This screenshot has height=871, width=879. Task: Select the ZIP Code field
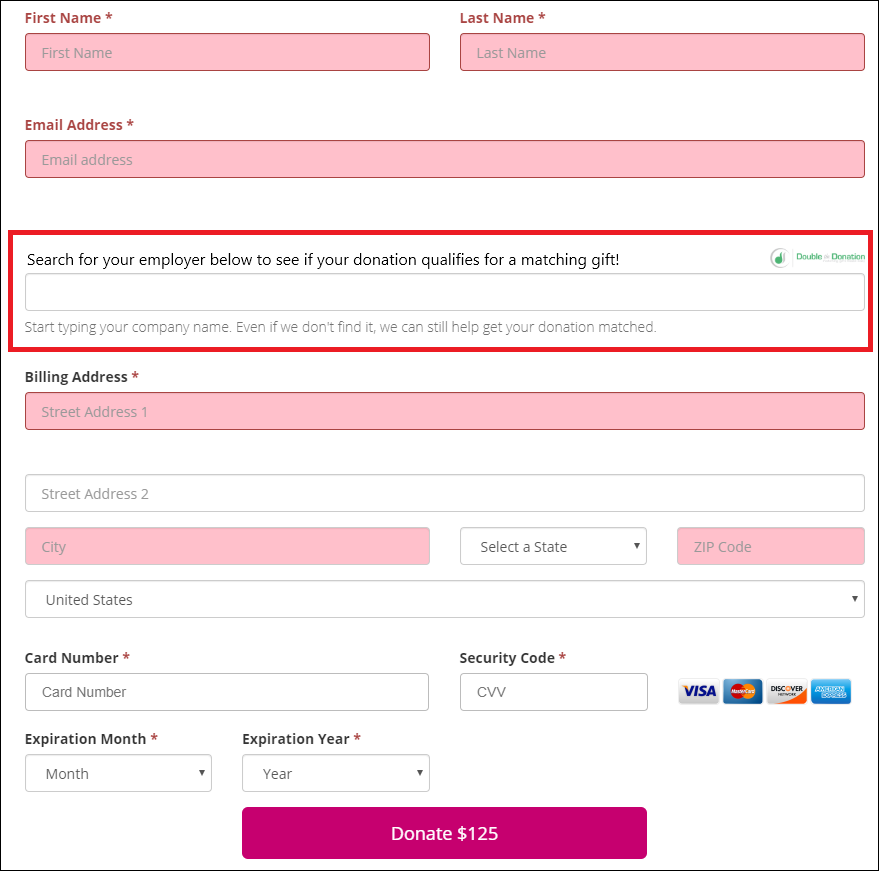tap(770, 547)
